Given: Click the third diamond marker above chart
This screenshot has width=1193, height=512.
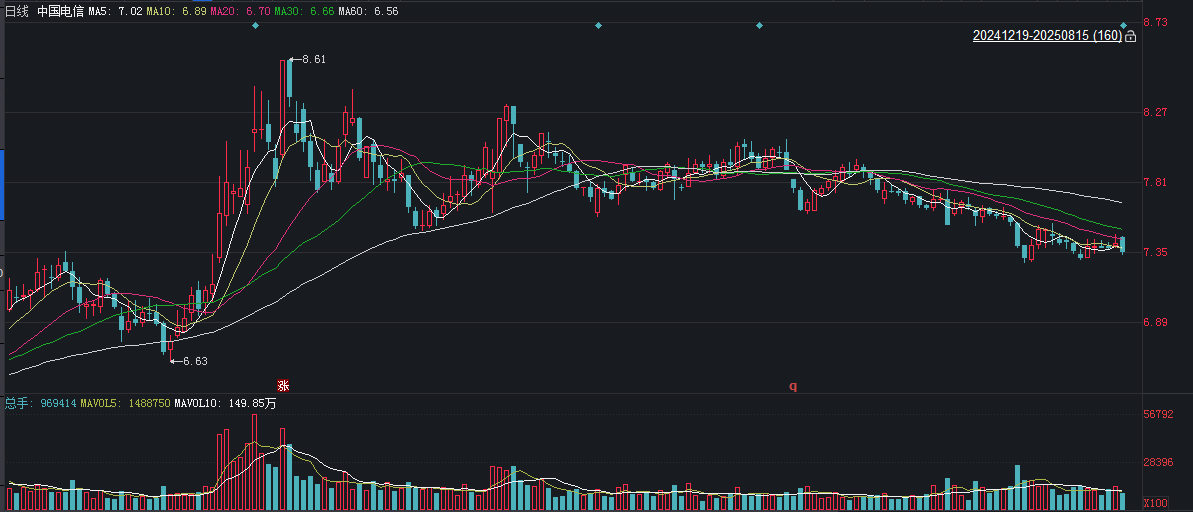Looking at the screenshot, I should pyautogui.click(x=759, y=26).
